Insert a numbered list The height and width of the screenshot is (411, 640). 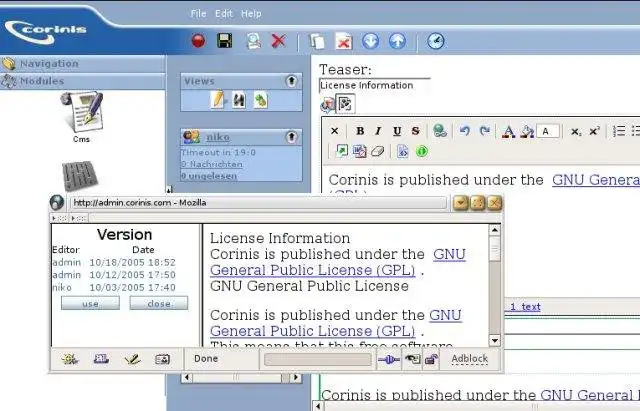[x=619, y=131]
